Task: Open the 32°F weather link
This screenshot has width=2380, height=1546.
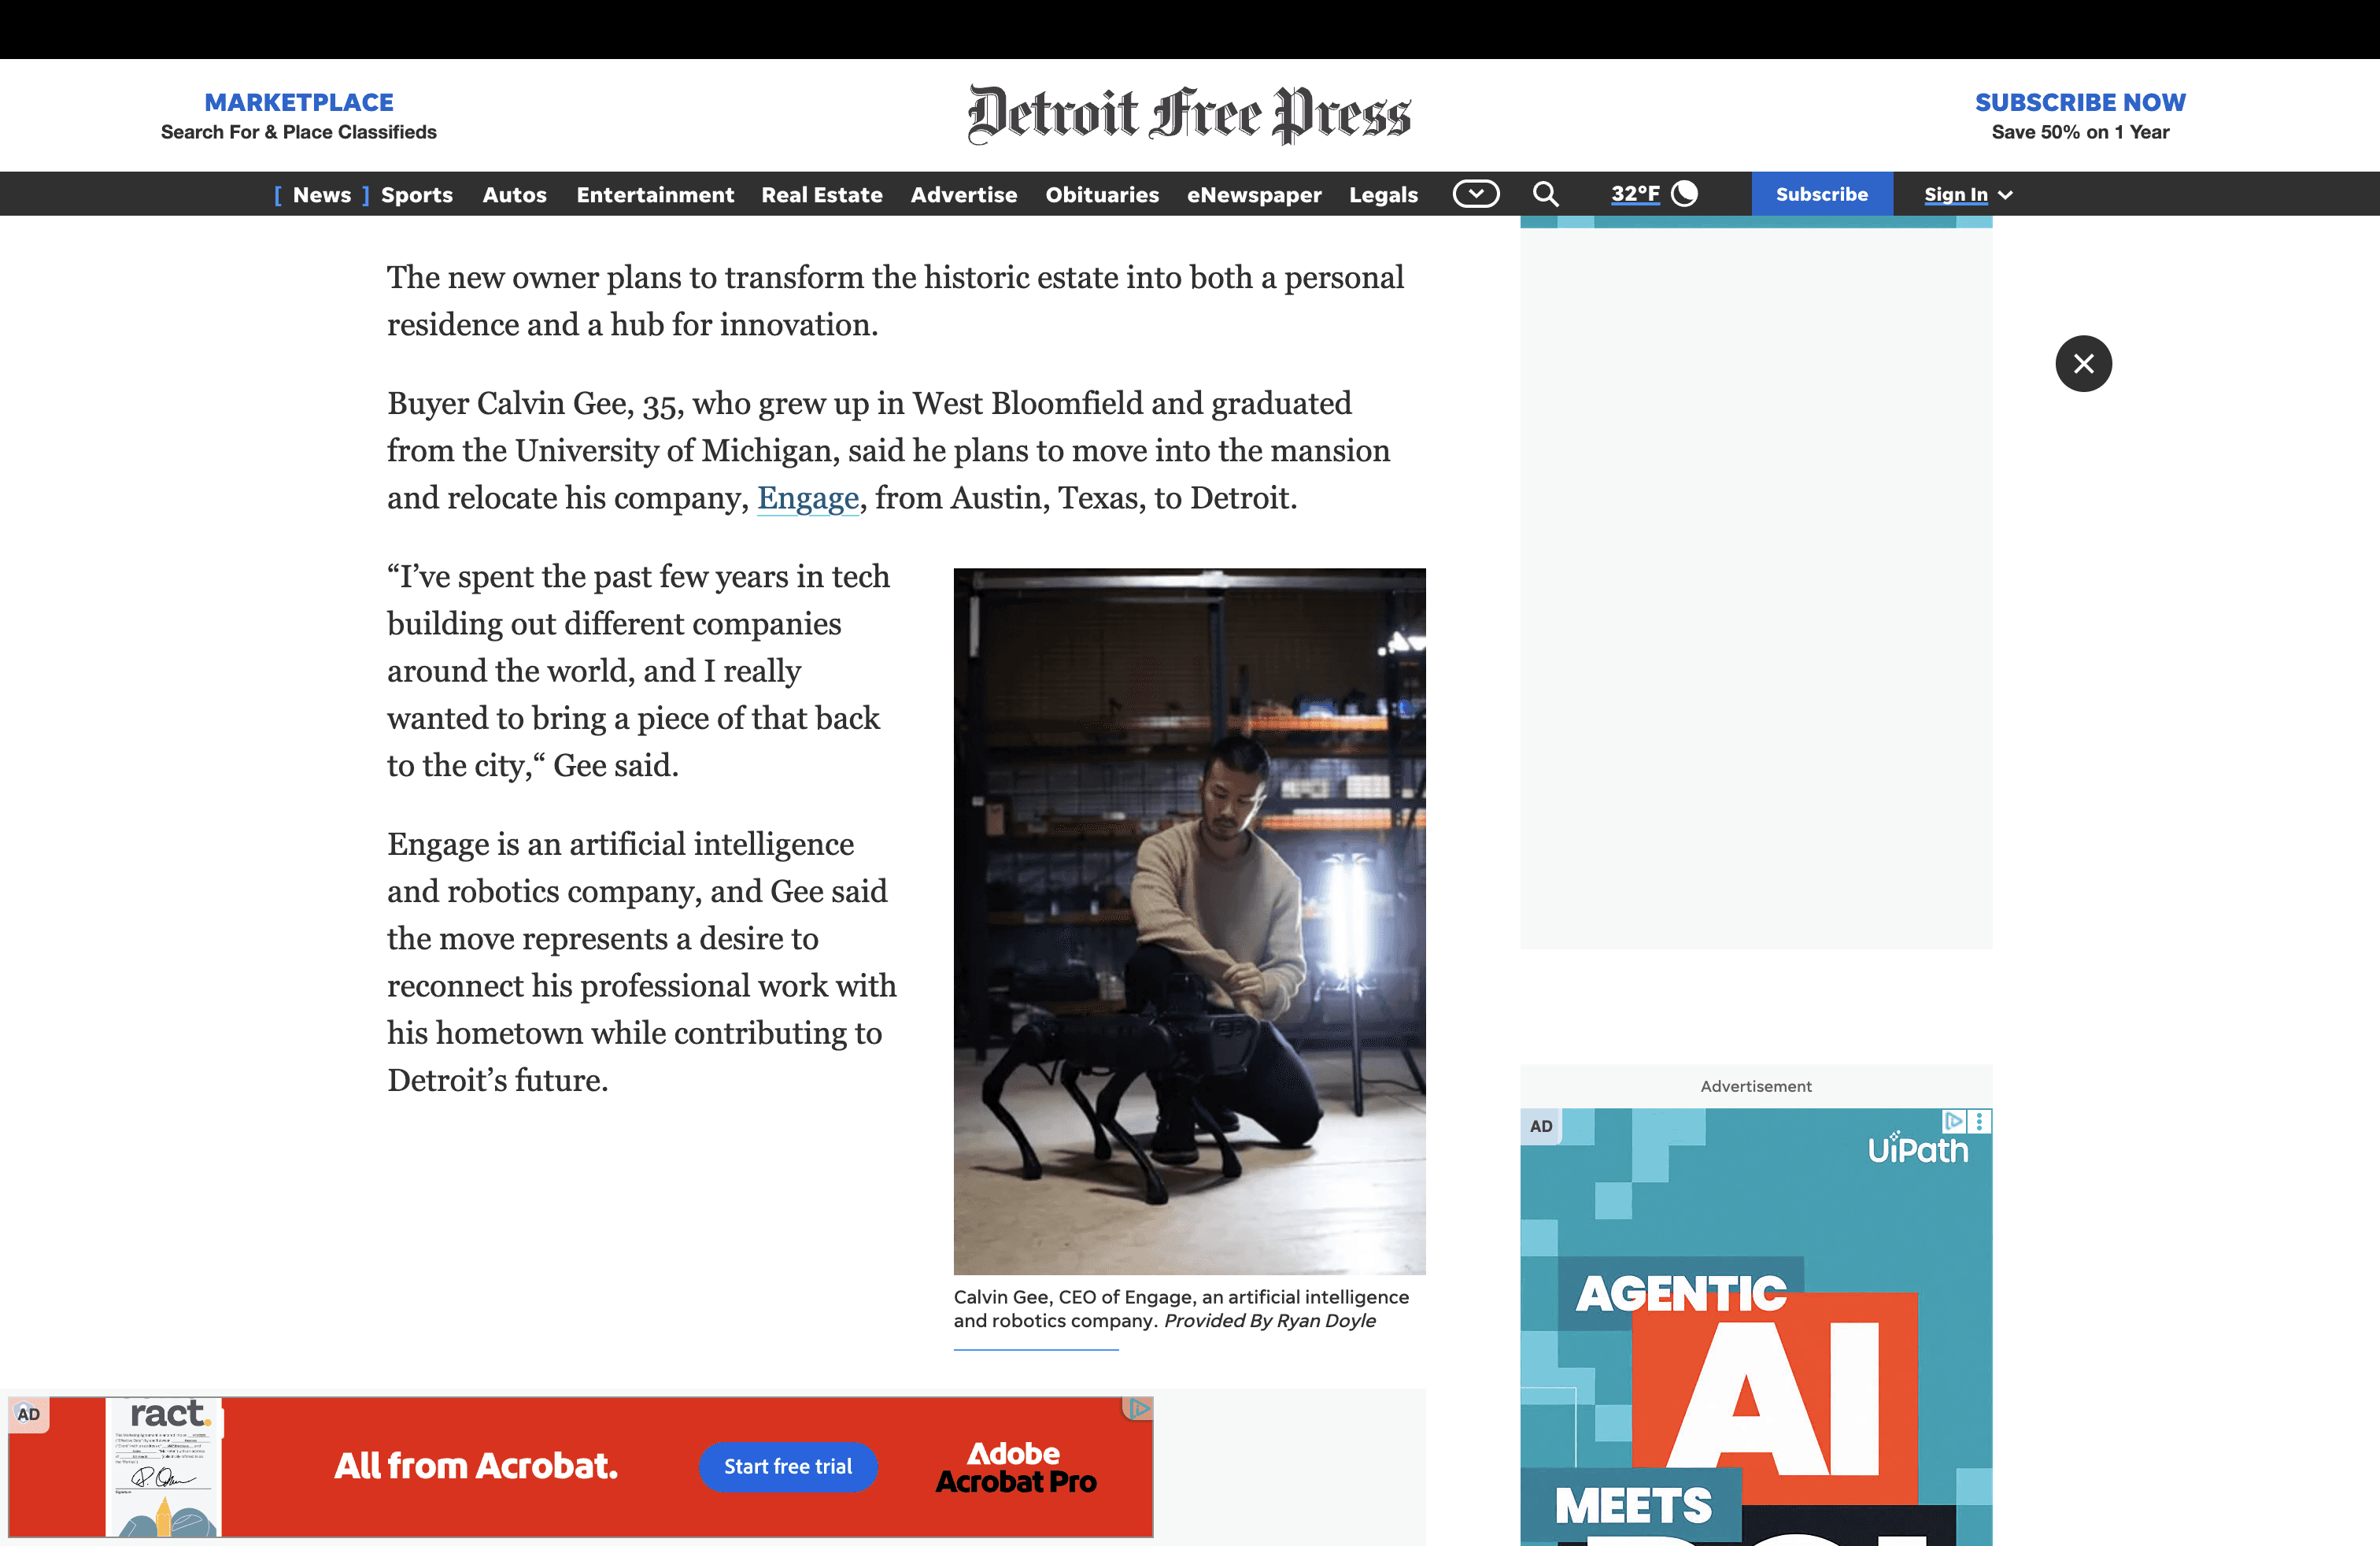Action: [1635, 194]
